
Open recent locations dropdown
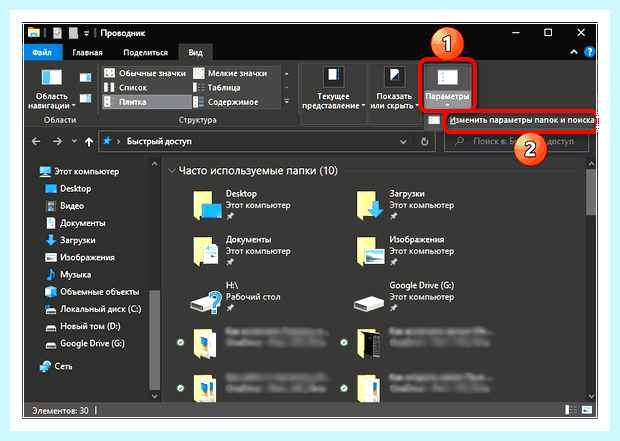click(74, 141)
